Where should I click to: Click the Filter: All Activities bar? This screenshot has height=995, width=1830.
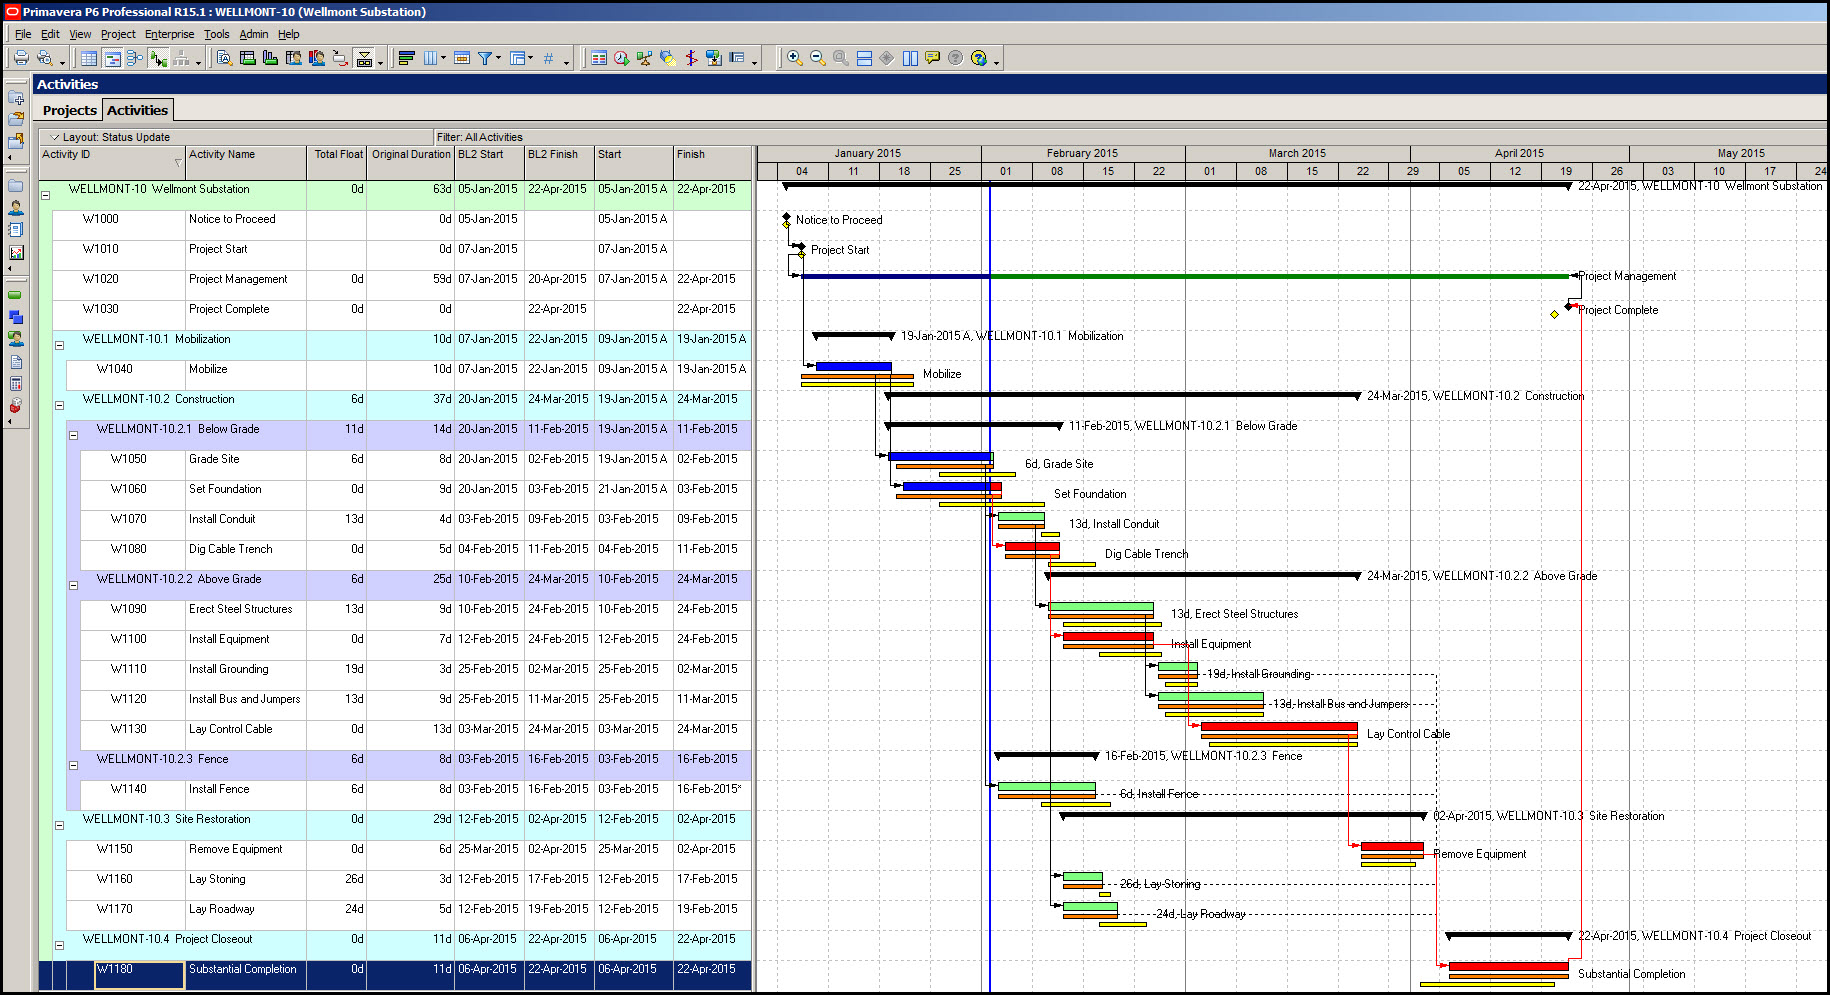click(480, 137)
